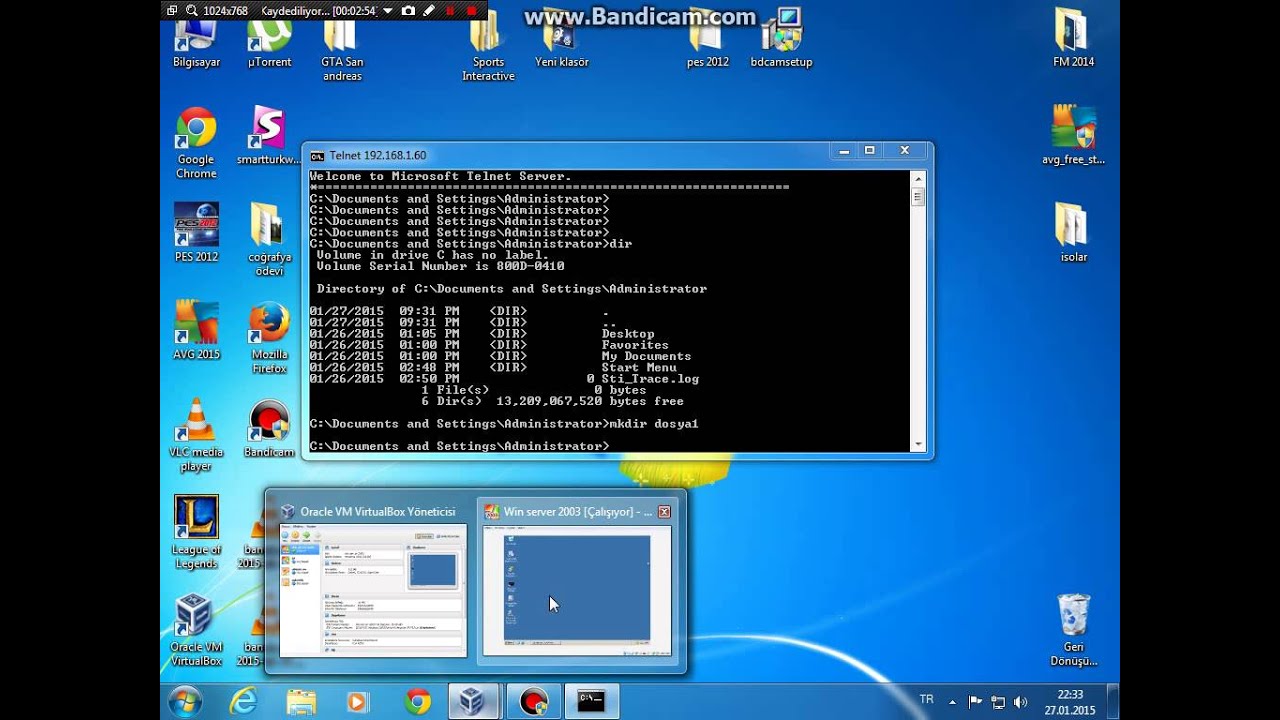Click the 'My Documents' directory listing
The height and width of the screenshot is (720, 1280).
click(x=646, y=356)
